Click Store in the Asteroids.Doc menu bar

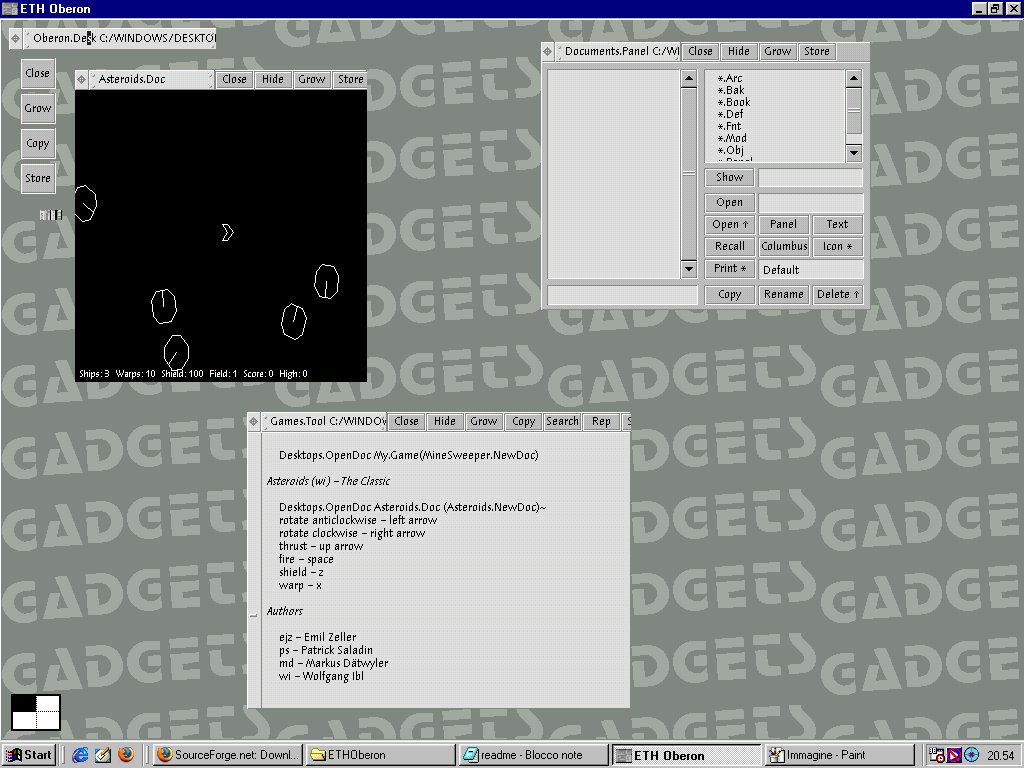pyautogui.click(x=350, y=79)
